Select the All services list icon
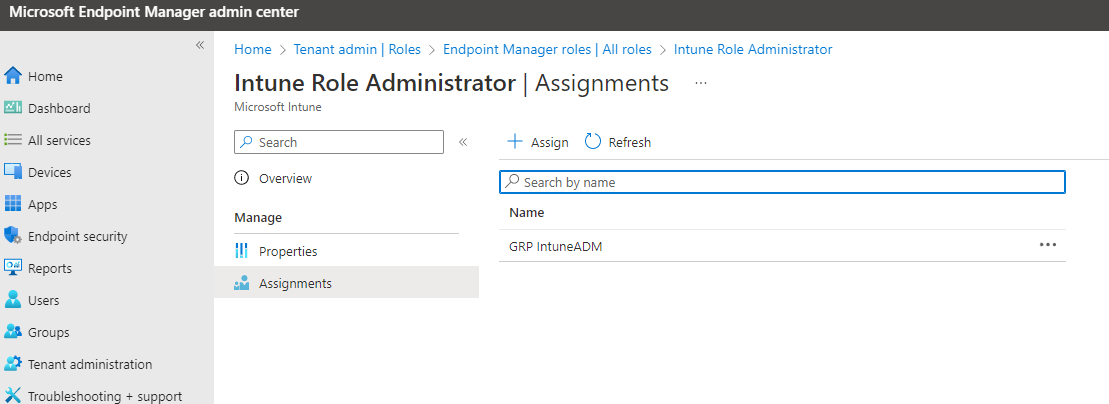 (x=13, y=140)
